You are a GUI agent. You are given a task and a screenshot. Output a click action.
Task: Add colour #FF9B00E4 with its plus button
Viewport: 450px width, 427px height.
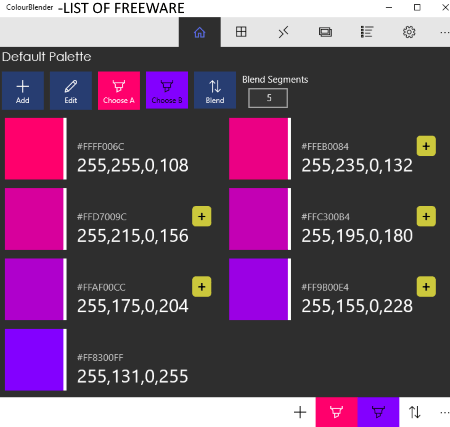(426, 287)
